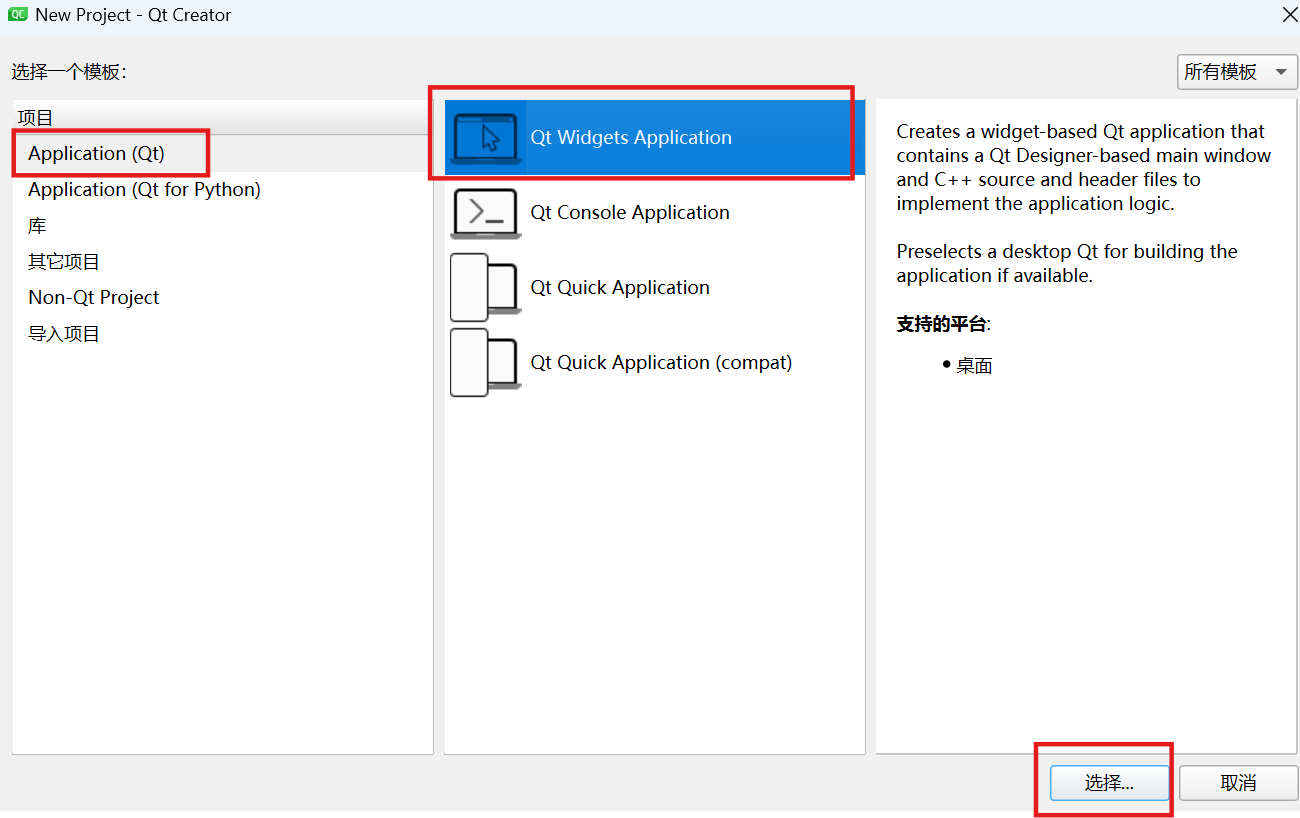The image size is (1300, 818).
Task: Select the Non-Qt Project category
Action: [x=223, y=298]
